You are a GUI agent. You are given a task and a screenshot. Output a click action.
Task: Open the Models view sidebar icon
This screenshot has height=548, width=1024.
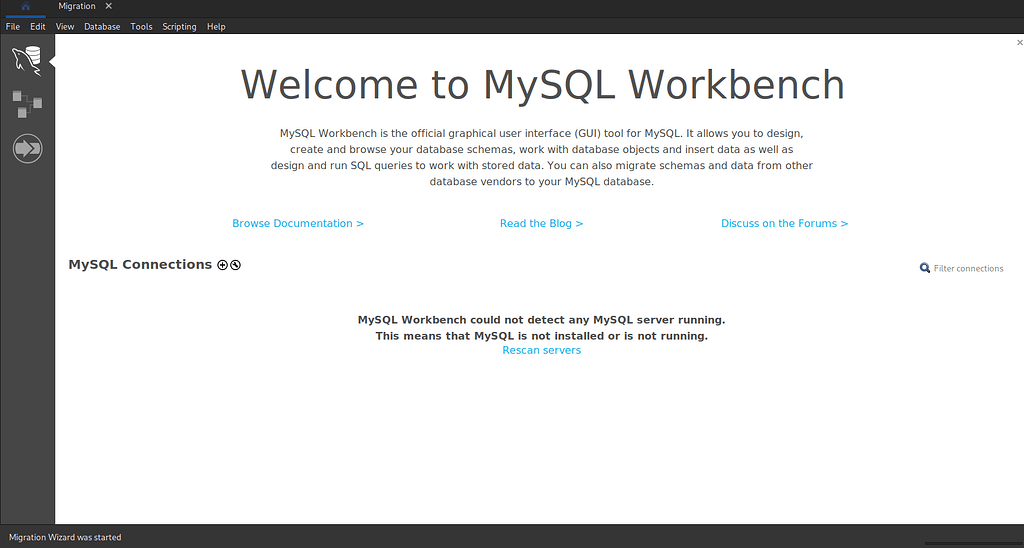click(27, 103)
